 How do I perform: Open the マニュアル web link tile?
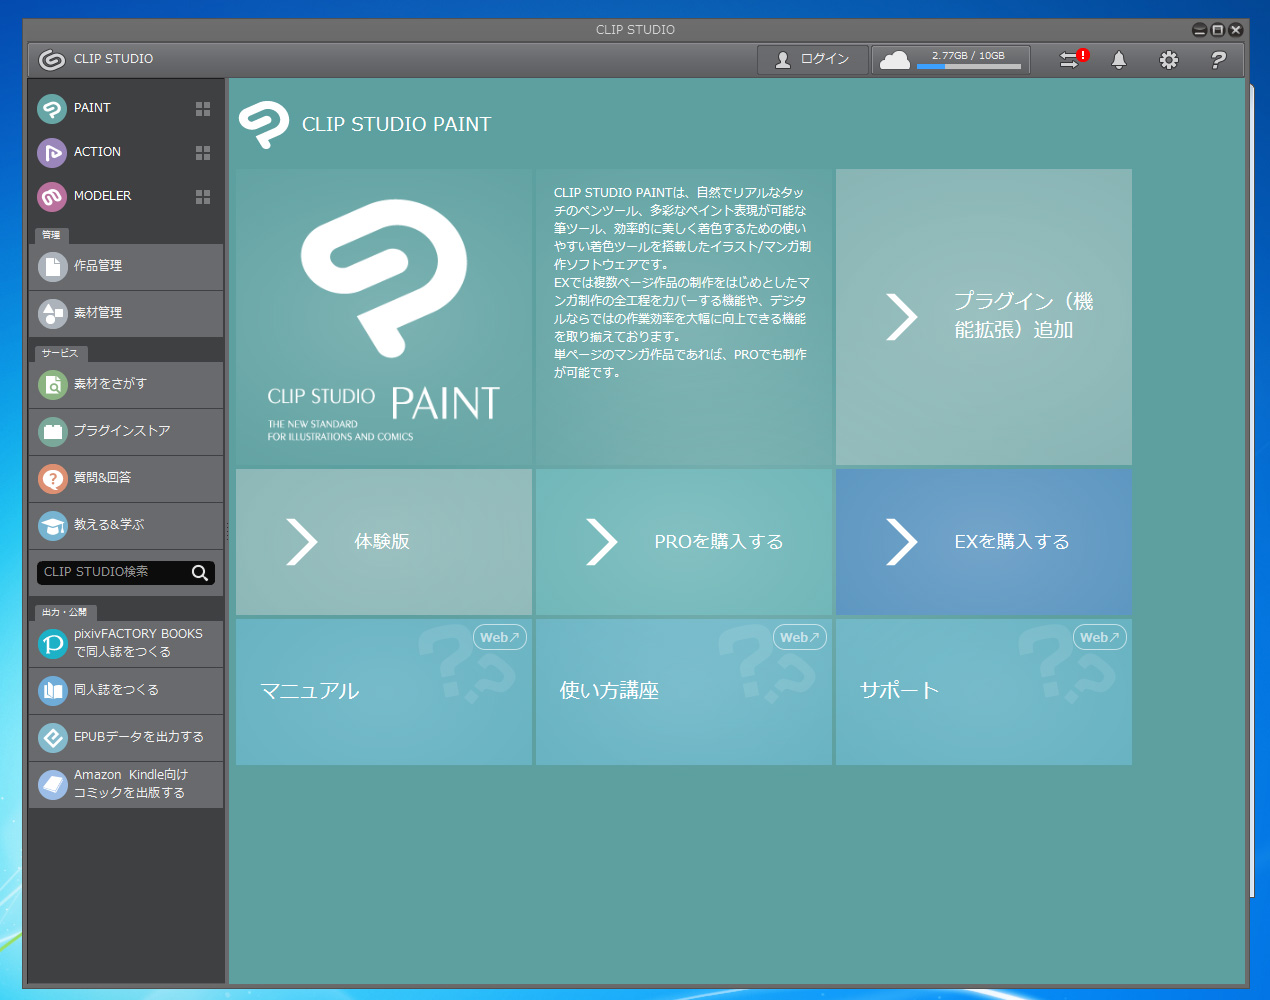tap(383, 691)
